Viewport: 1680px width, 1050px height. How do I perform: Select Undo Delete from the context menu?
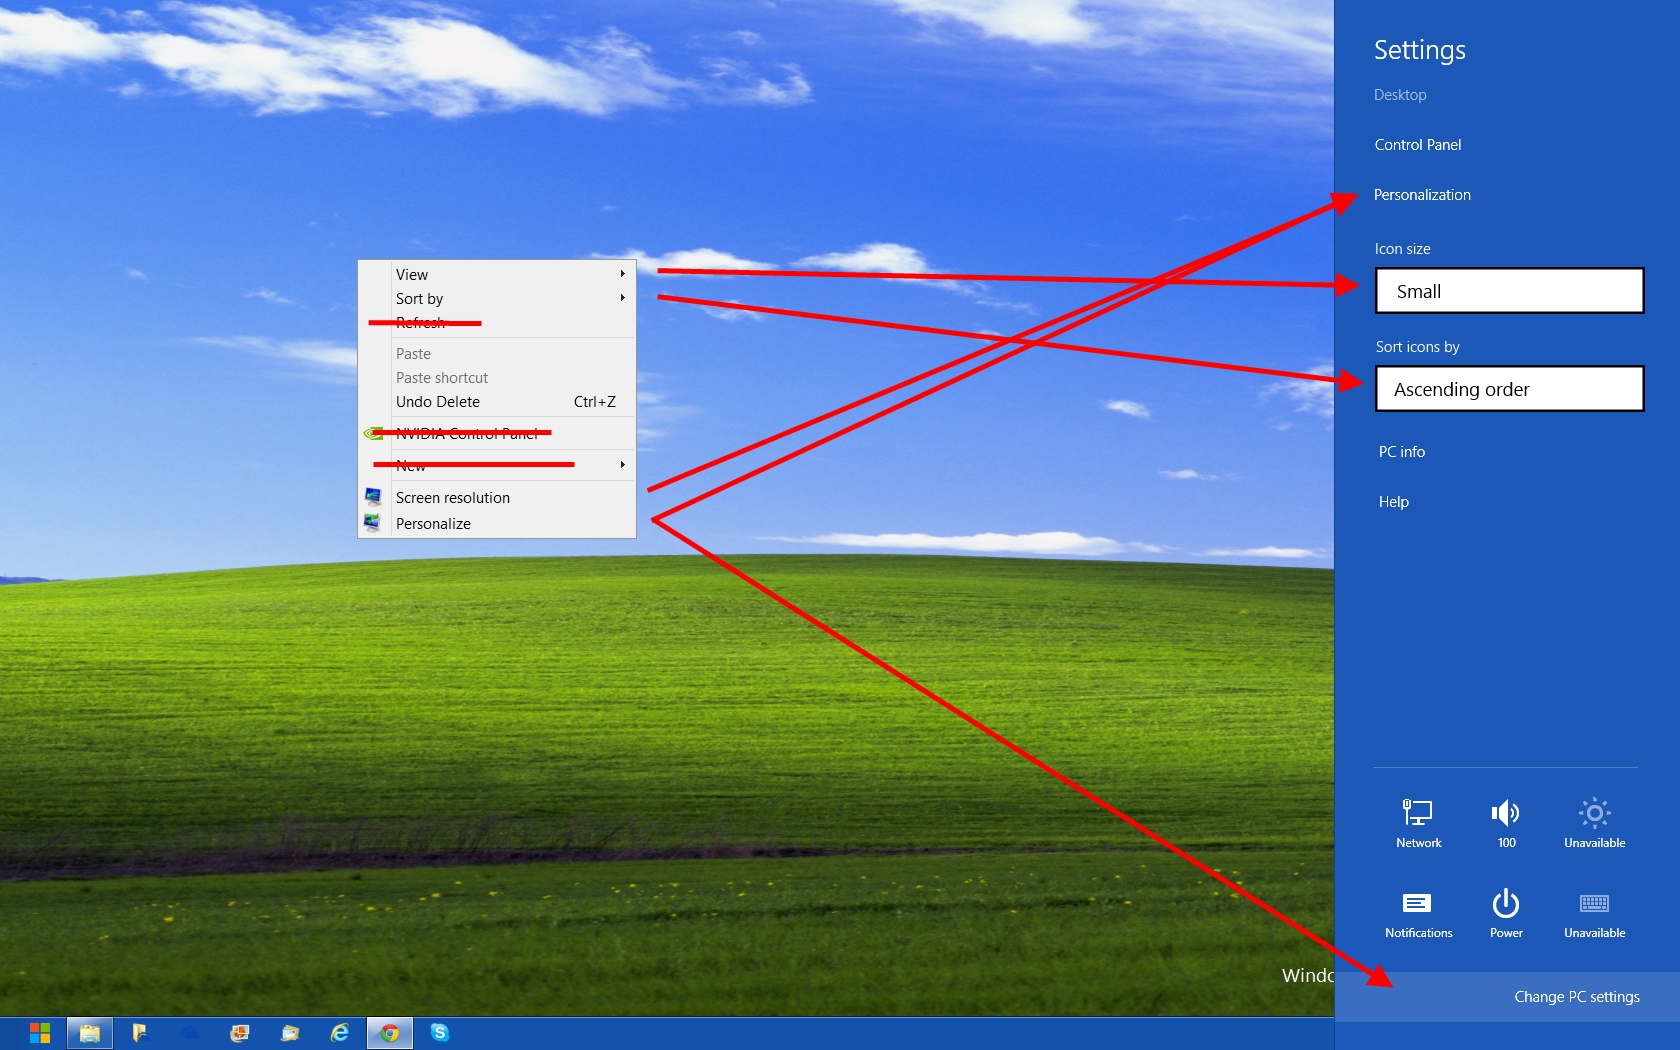(437, 401)
